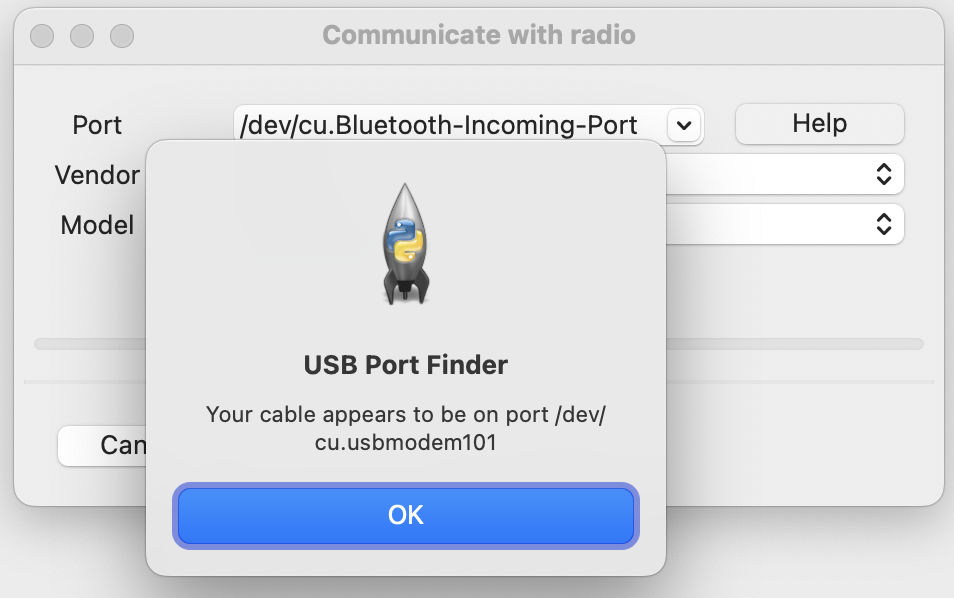The height and width of the screenshot is (598, 954).
Task: Click the "Communicate with radio" title bar
Action: [479, 35]
